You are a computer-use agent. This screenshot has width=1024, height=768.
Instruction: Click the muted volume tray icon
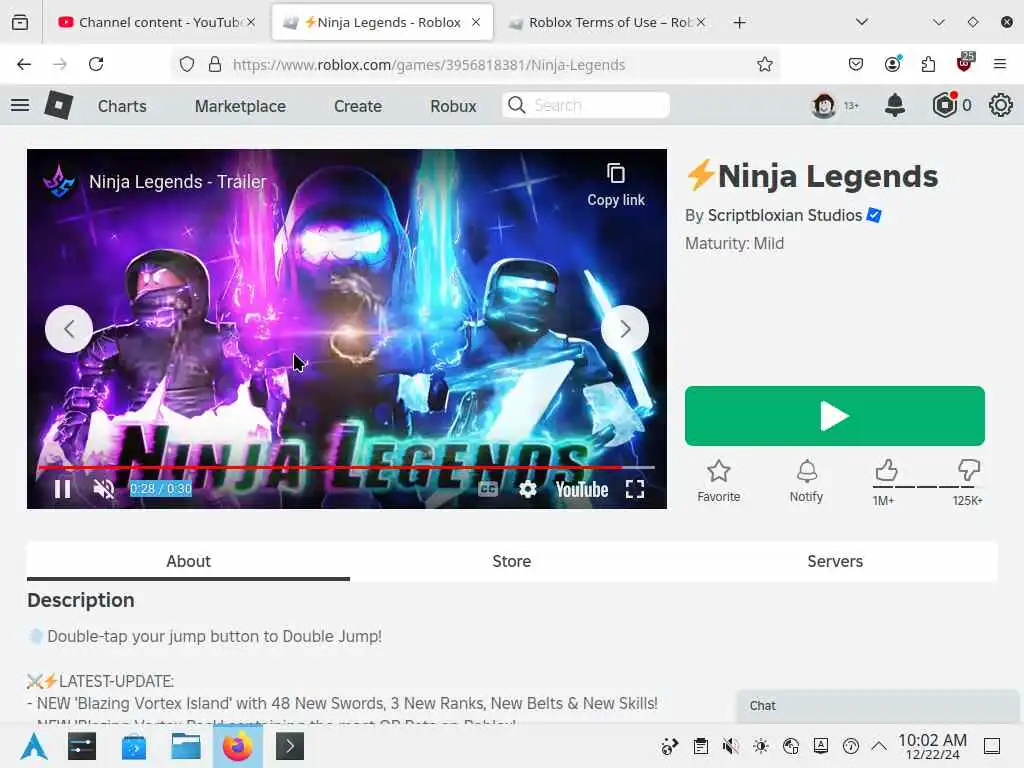(731, 746)
